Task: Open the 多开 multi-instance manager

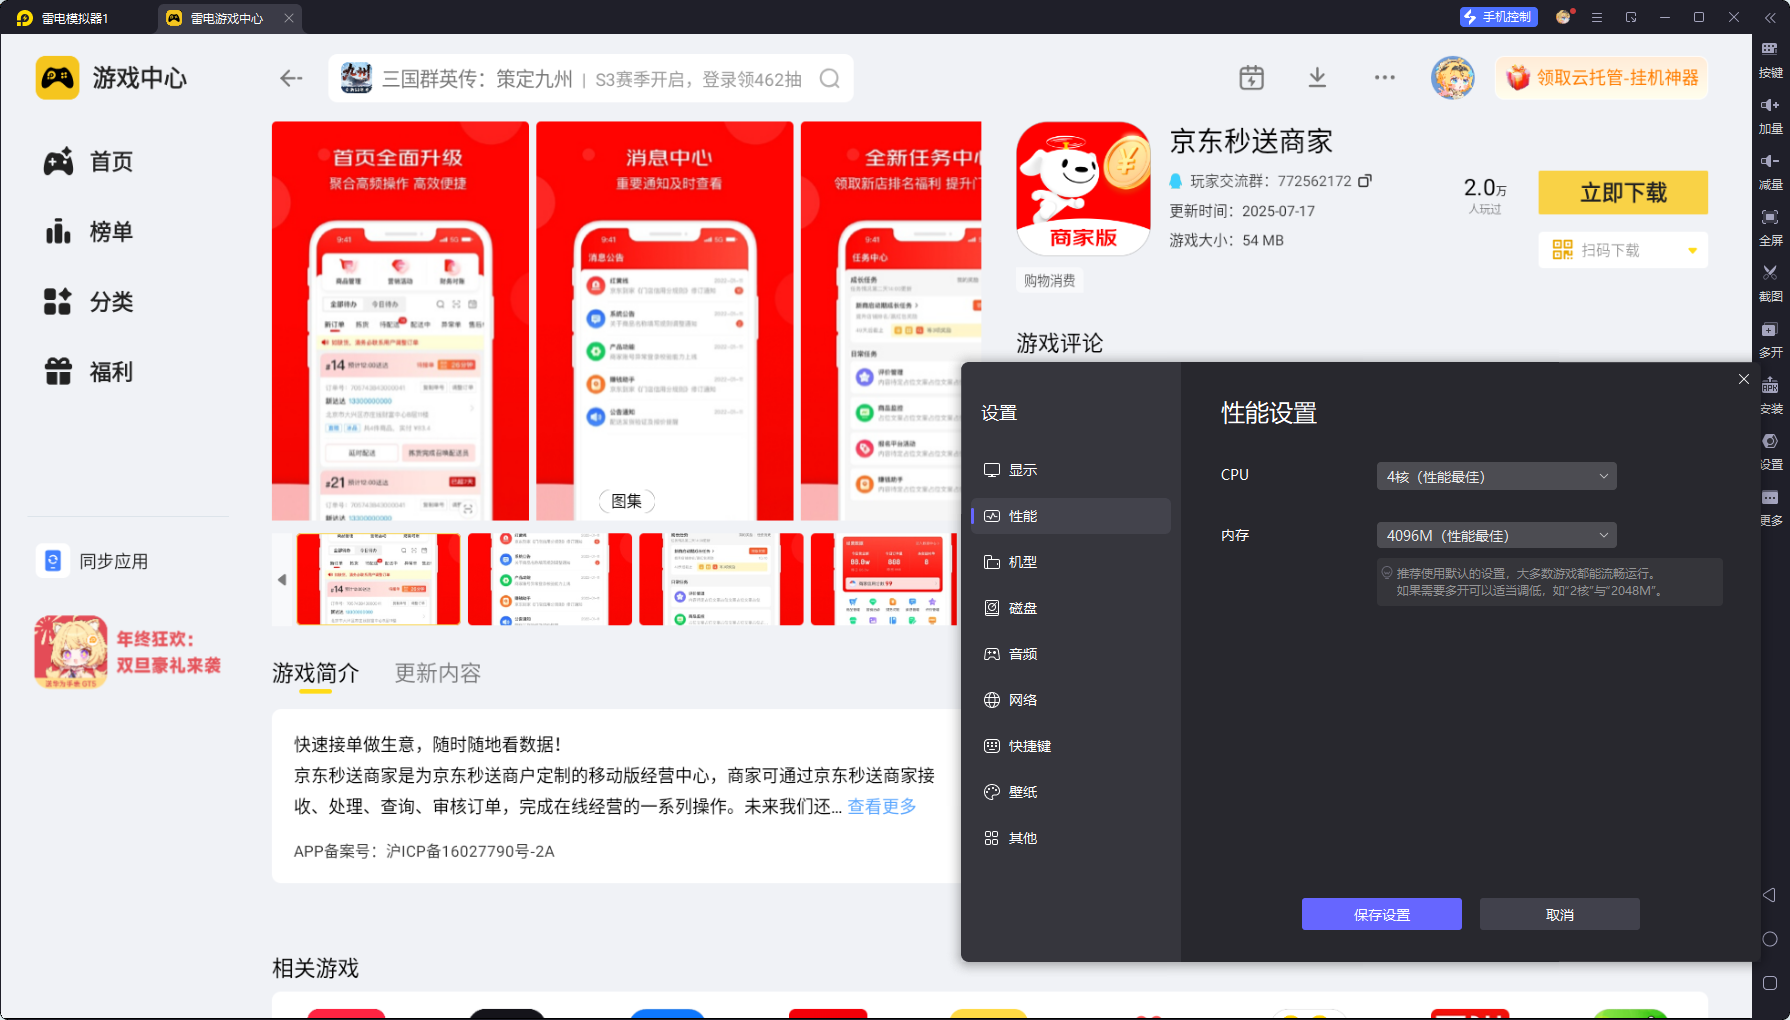Action: [x=1770, y=340]
